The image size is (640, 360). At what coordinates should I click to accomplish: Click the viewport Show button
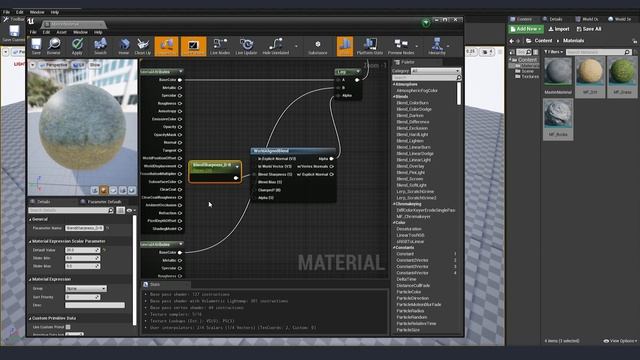point(95,65)
